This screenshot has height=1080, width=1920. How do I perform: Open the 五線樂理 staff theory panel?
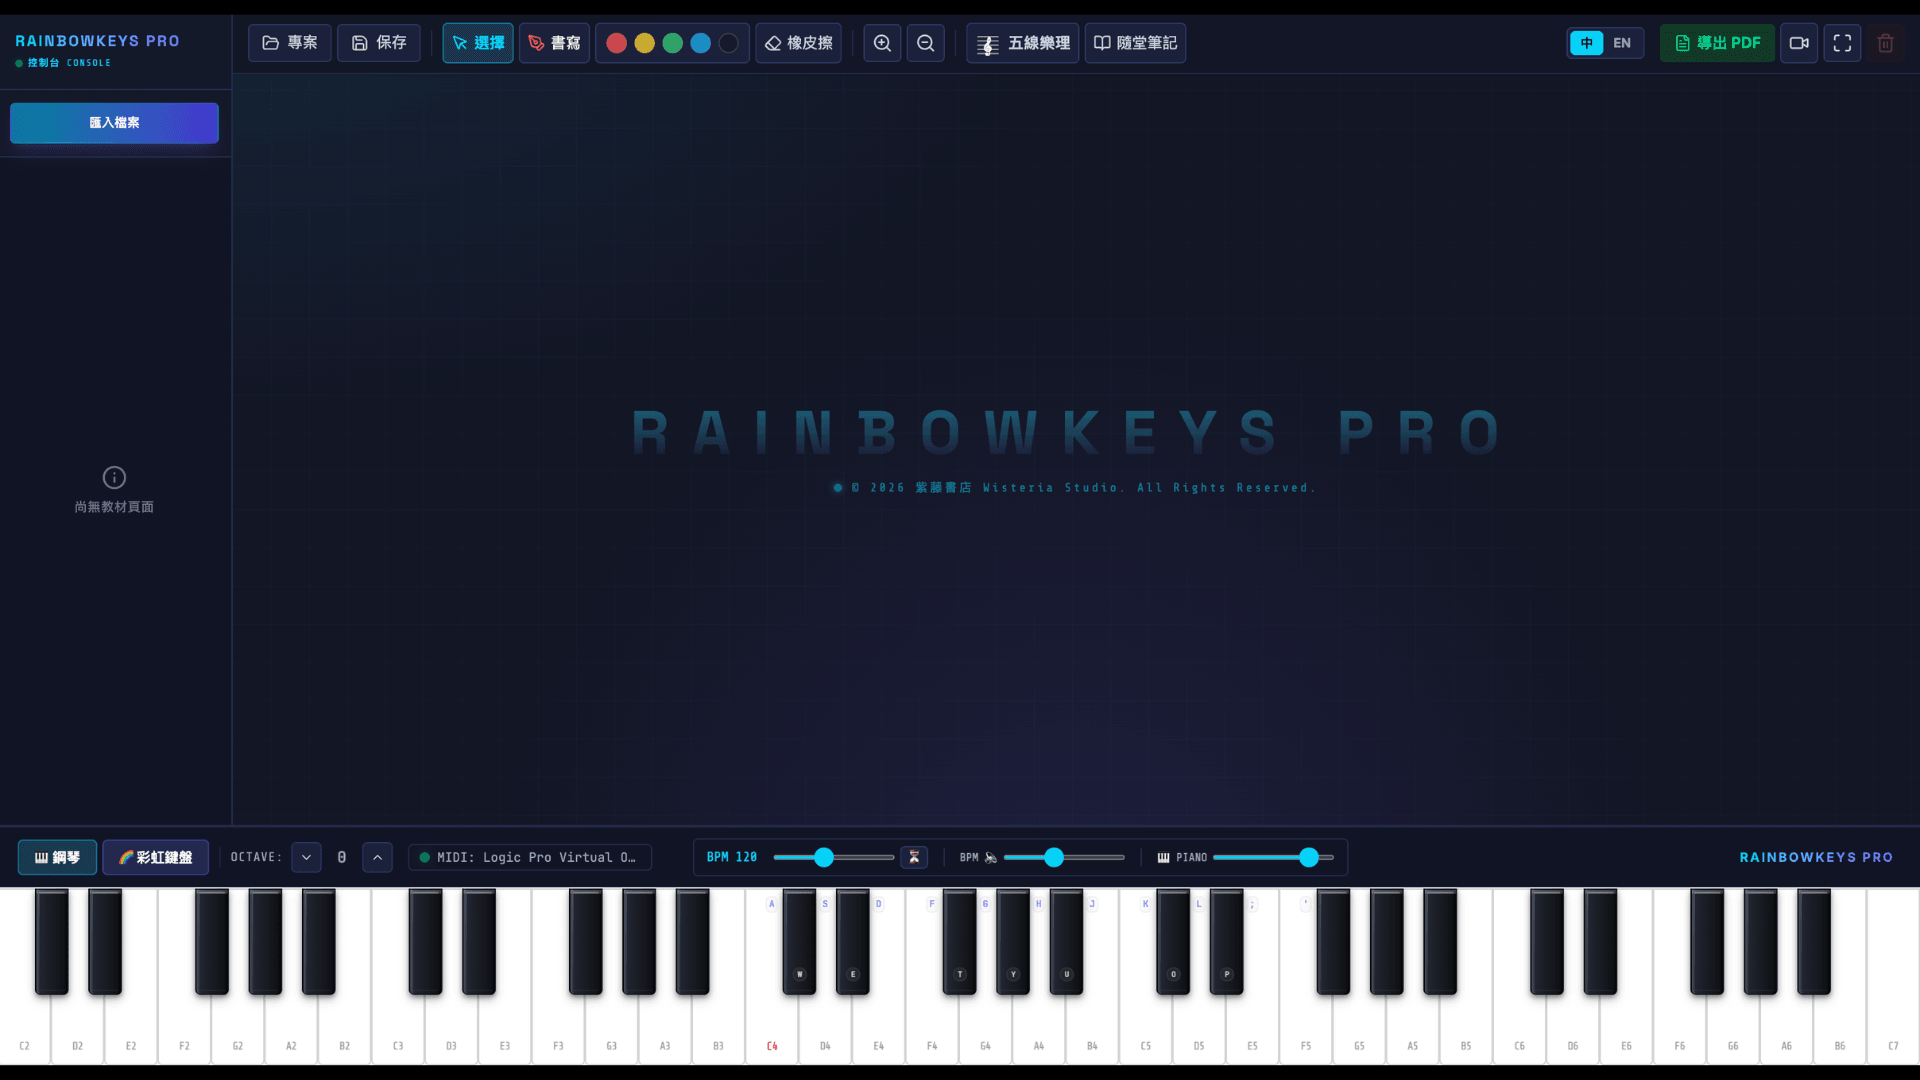click(x=1022, y=43)
